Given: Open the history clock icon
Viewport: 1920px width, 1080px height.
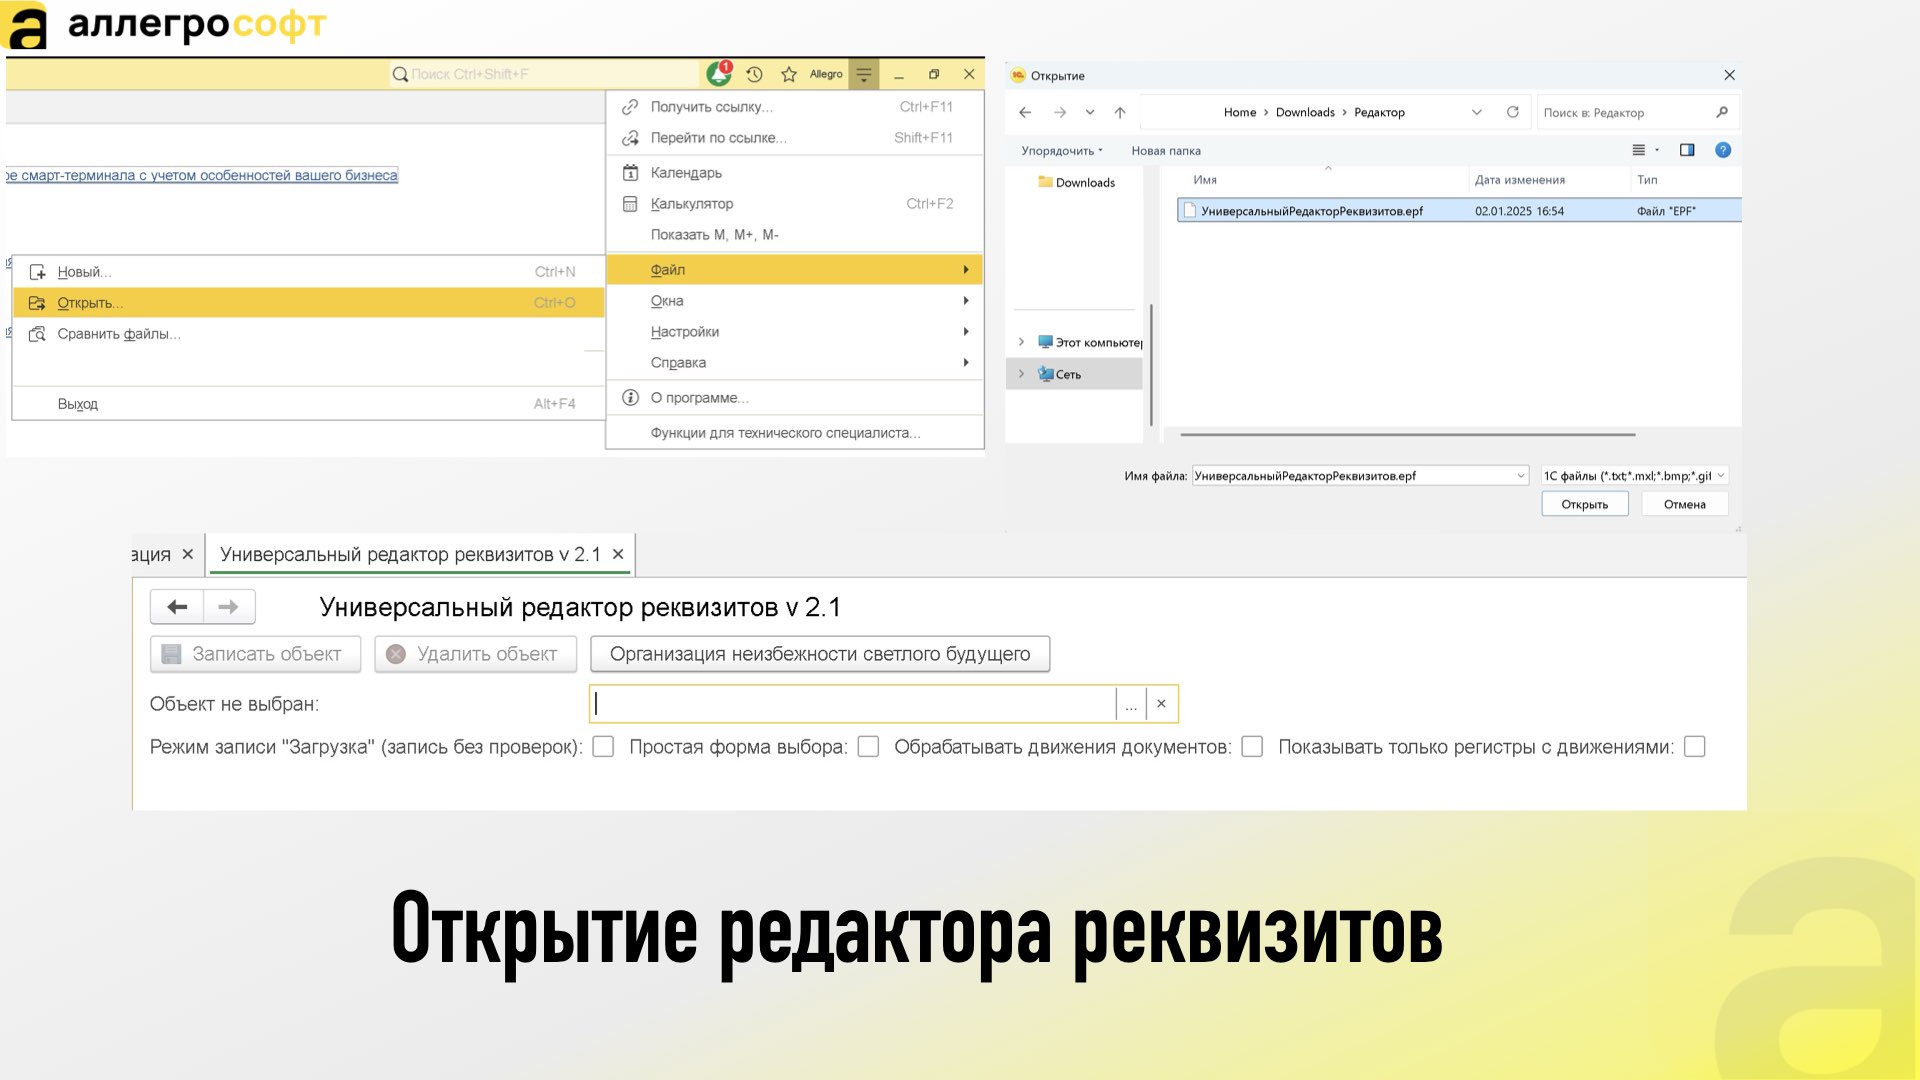Looking at the screenshot, I should 755,74.
